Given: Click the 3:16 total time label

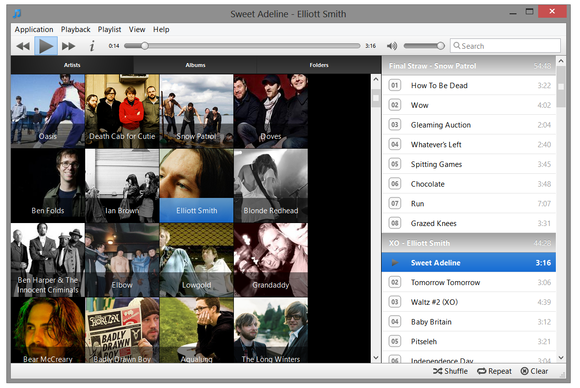Looking at the screenshot, I should point(371,46).
